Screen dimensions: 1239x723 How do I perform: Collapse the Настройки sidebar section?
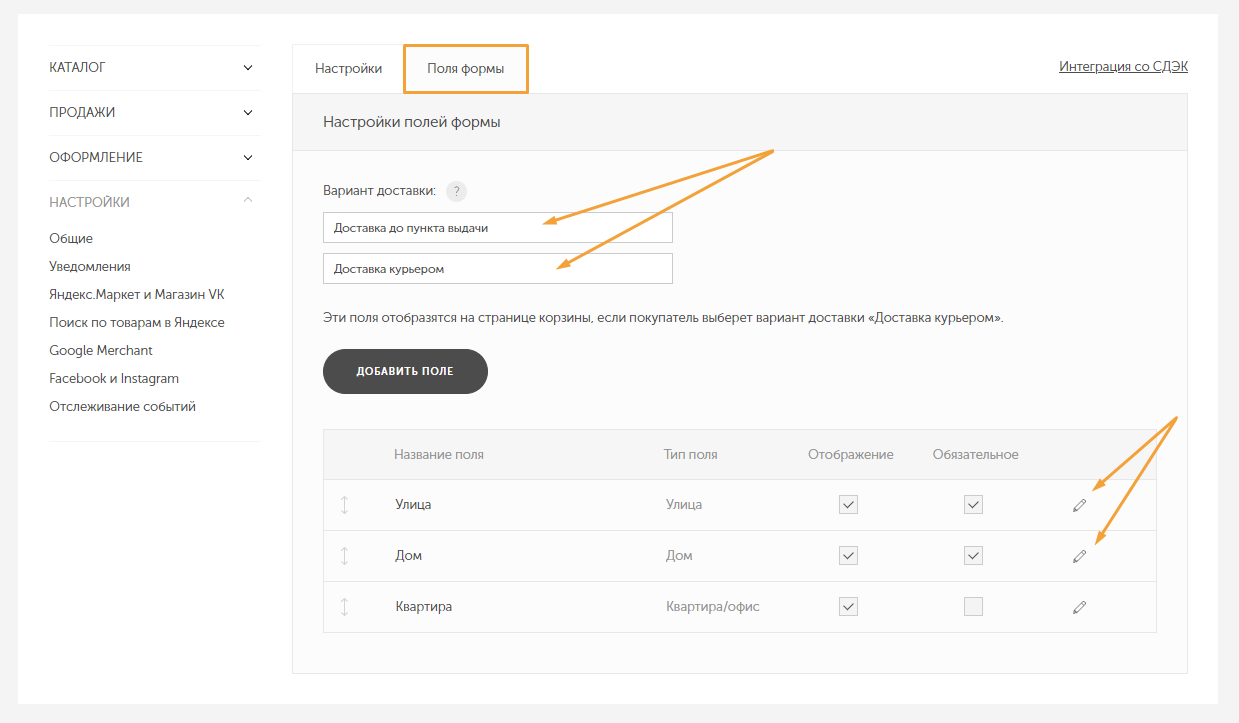(154, 202)
